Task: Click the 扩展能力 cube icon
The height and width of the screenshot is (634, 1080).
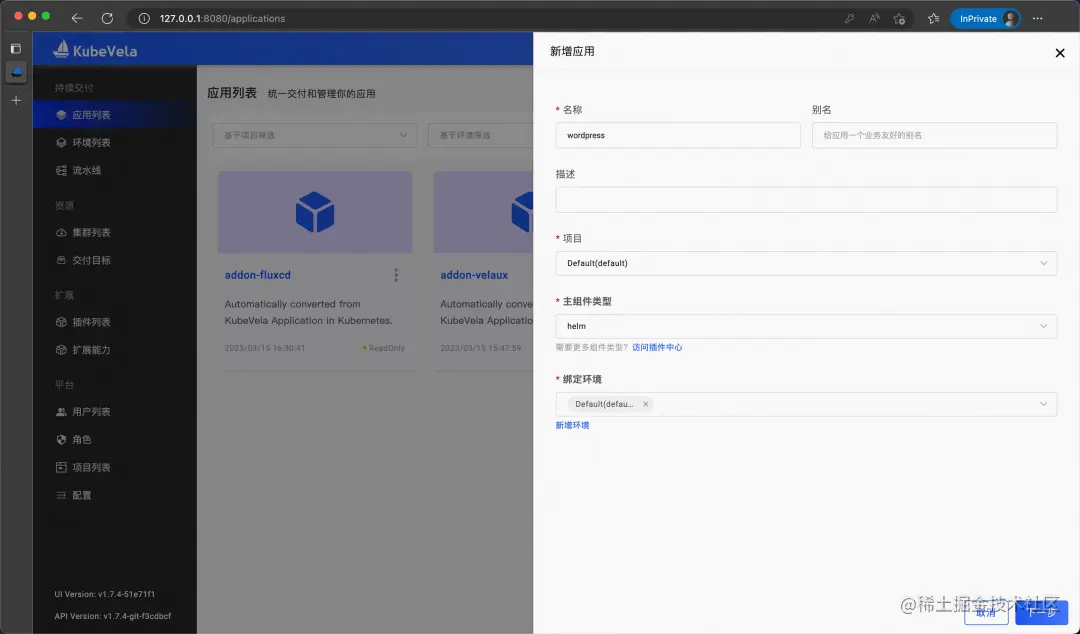Action: click(x=61, y=350)
